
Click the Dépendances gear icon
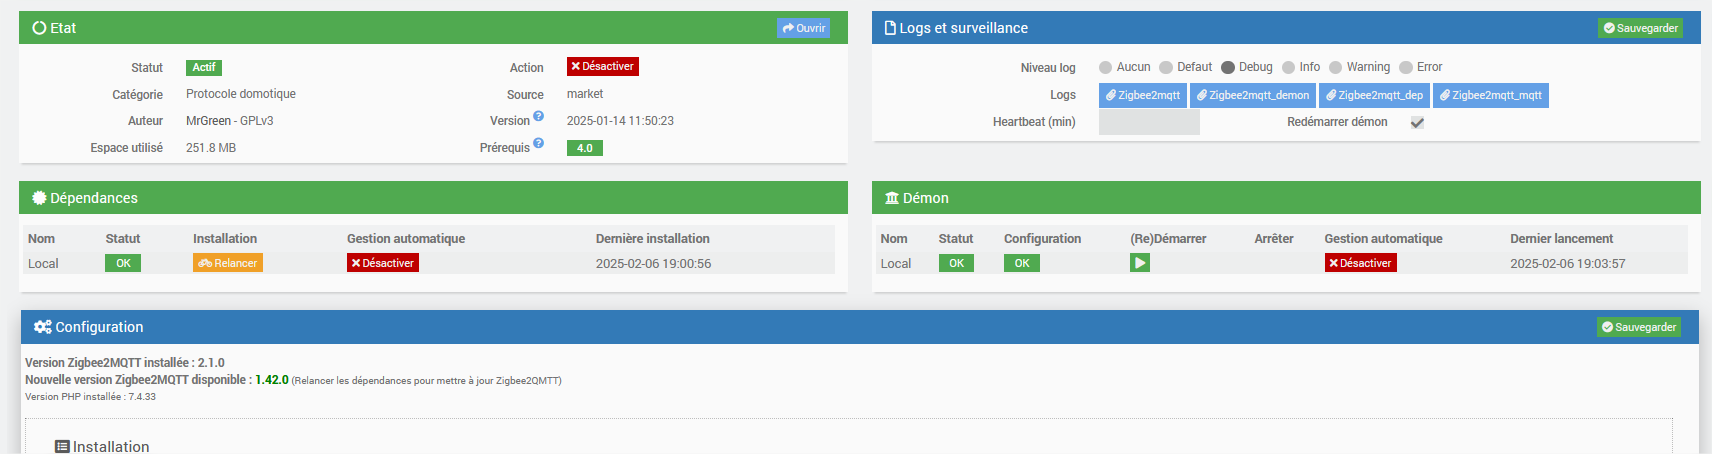pyautogui.click(x=39, y=198)
